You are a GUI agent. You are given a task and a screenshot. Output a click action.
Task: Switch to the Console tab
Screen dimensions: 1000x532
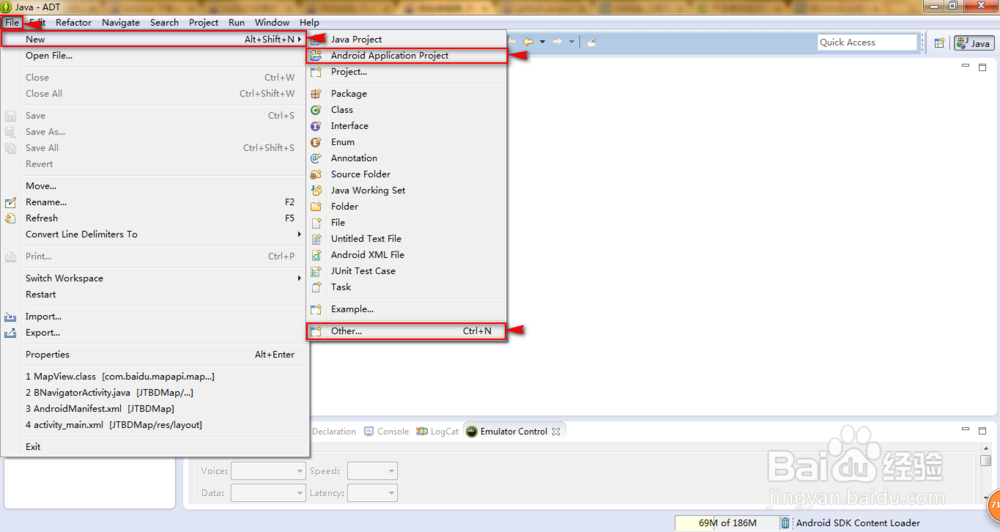click(x=386, y=432)
